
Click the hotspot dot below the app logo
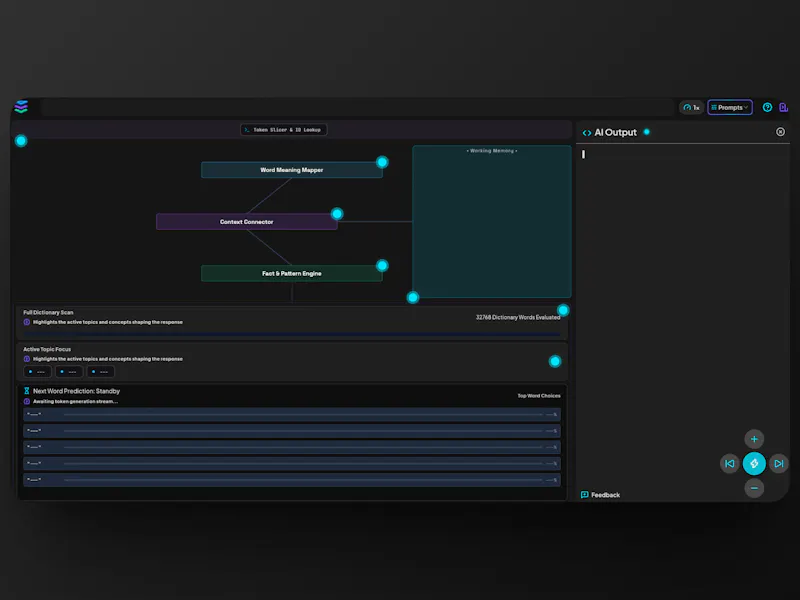click(x=21, y=141)
